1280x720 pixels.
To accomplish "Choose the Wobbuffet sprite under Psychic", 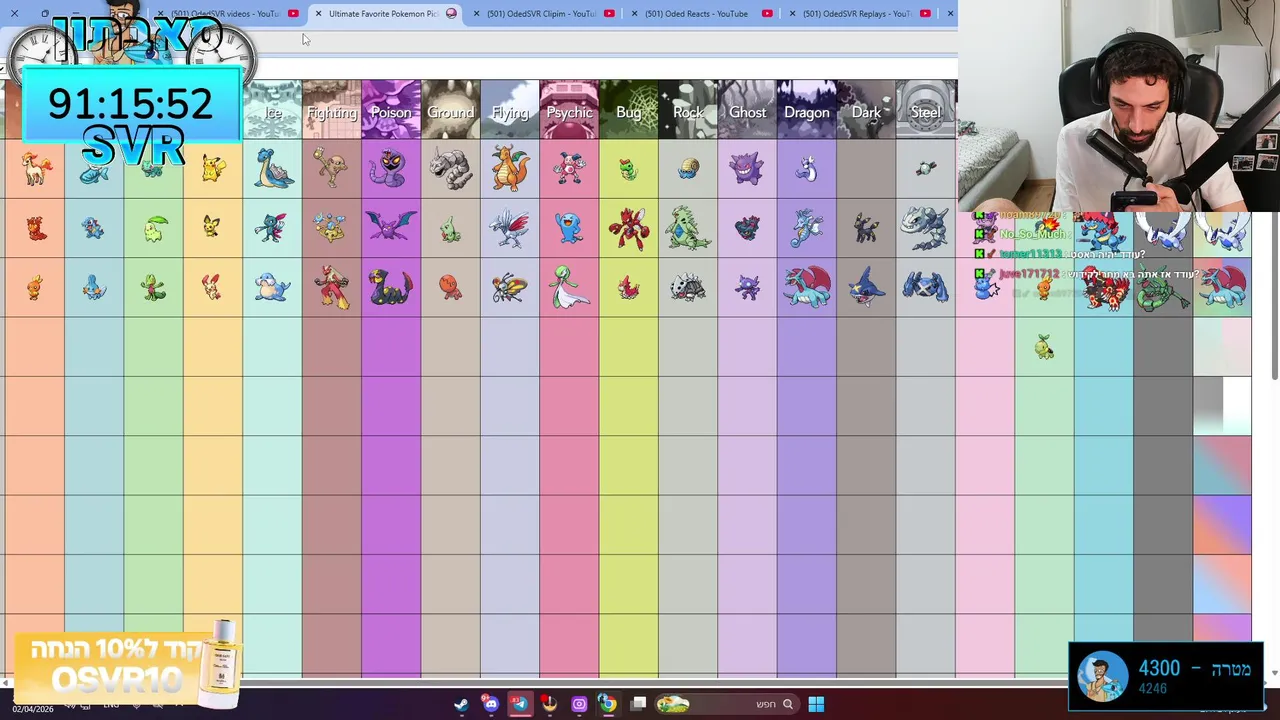I will tap(569, 229).
